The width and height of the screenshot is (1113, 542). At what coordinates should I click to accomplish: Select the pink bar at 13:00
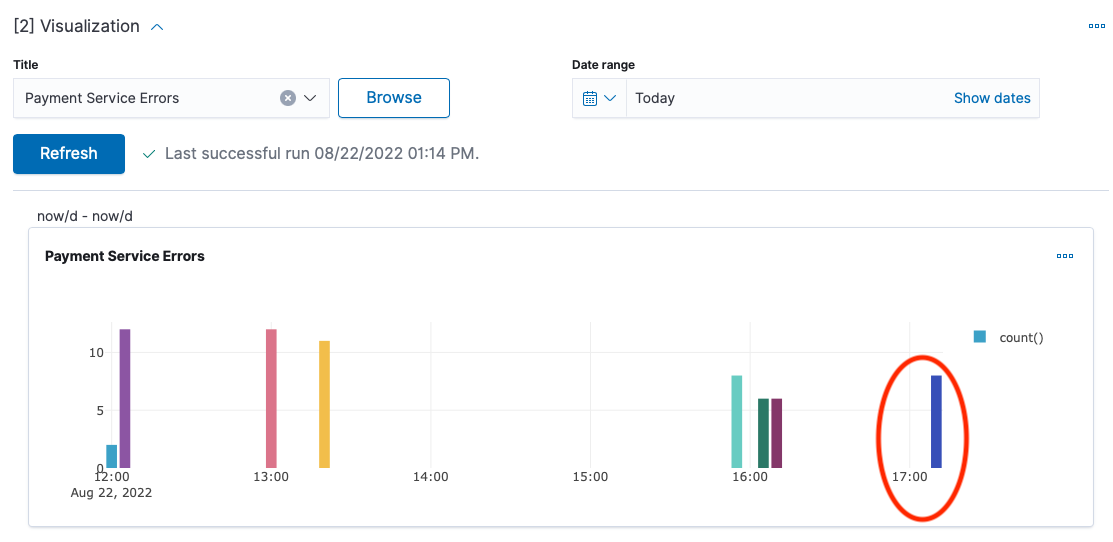(271, 398)
